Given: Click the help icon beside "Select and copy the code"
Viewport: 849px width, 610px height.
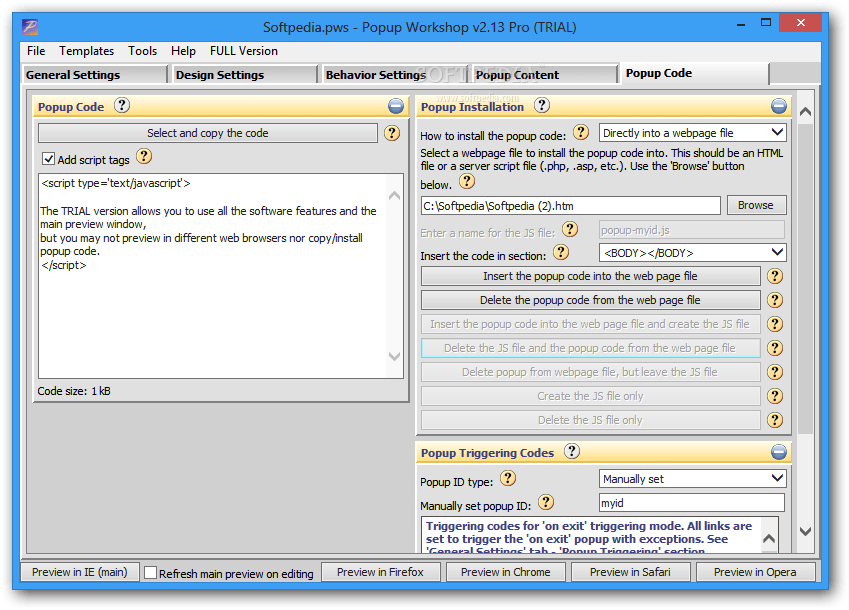Looking at the screenshot, I should click(391, 132).
